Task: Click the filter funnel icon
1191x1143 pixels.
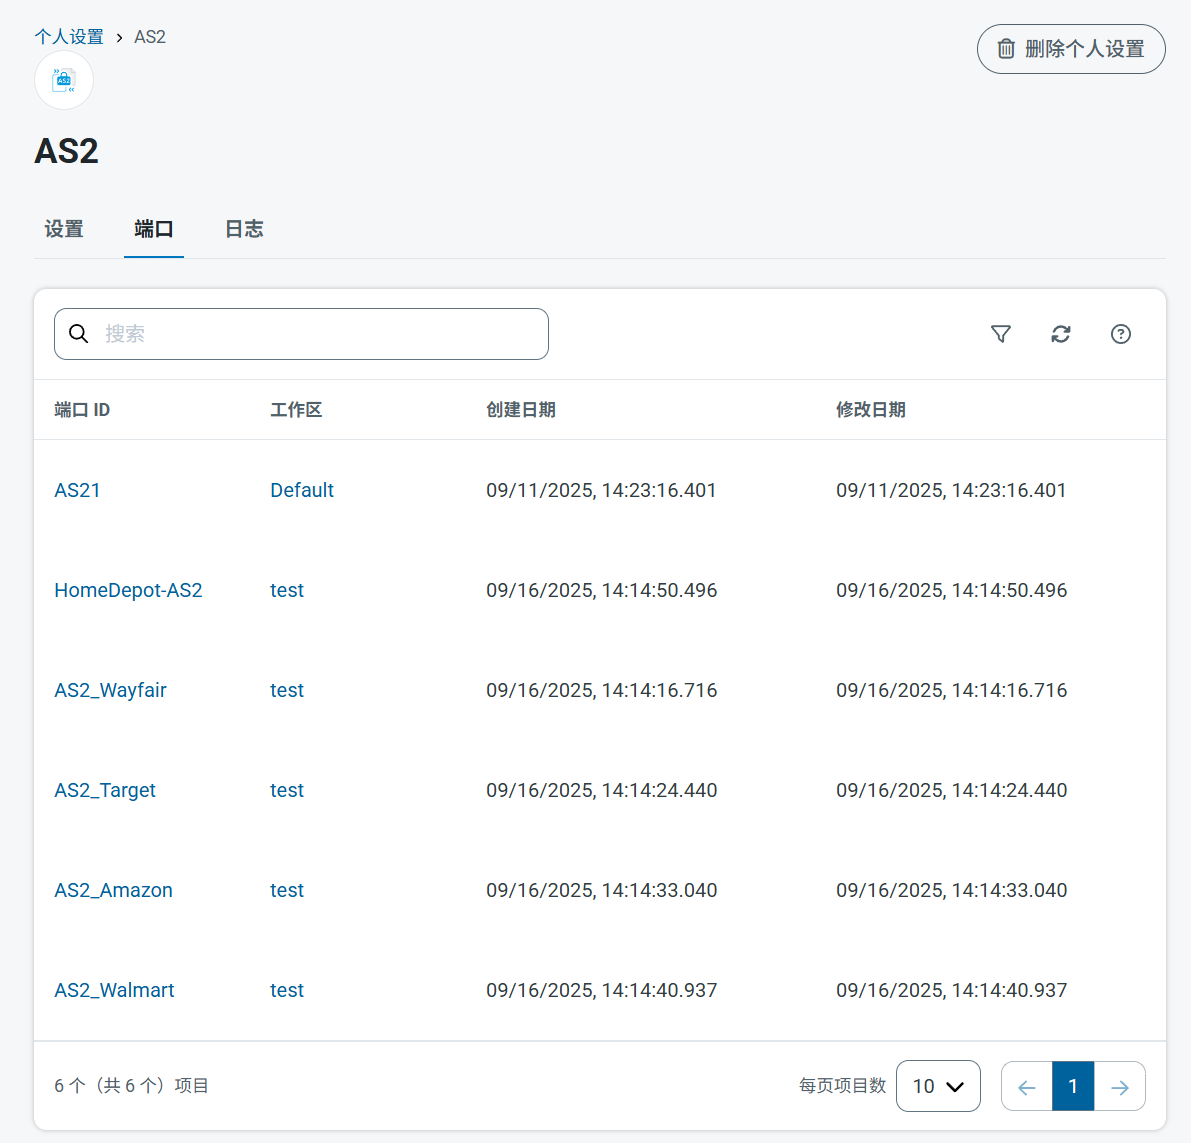Action: coord(1000,334)
